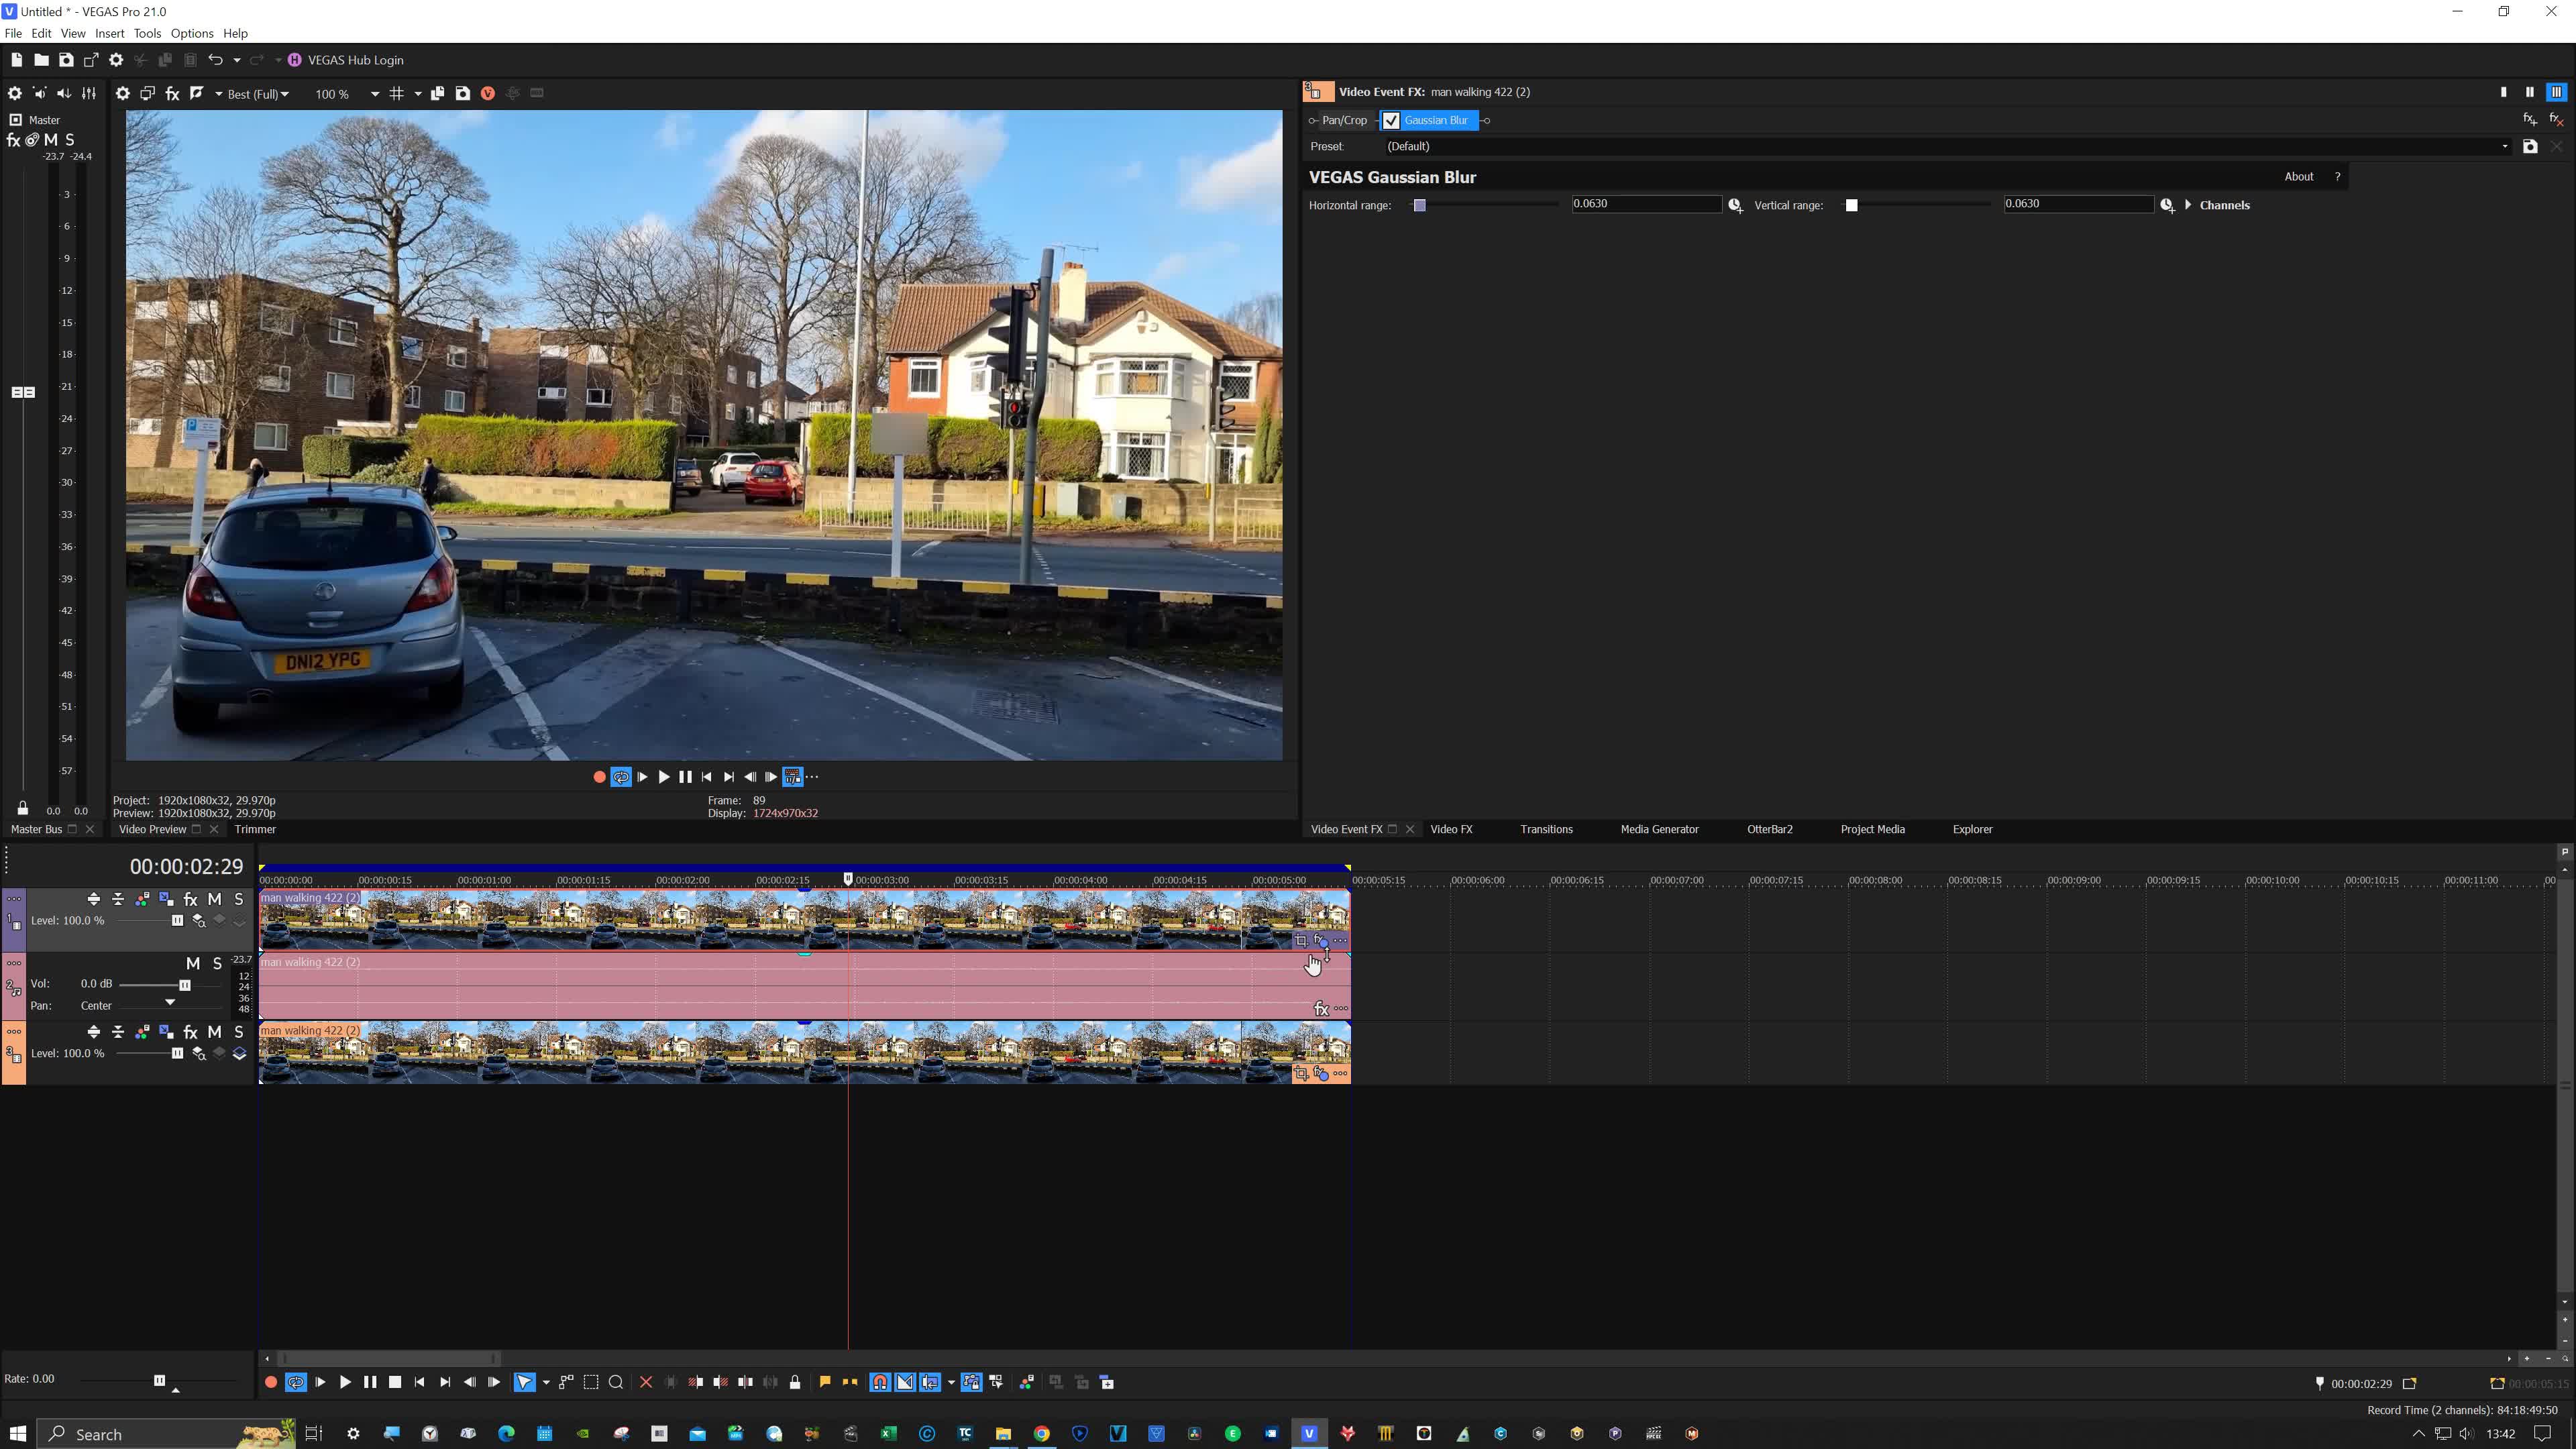Click the Video Output FX button
Screen dimensions: 2576x1449
click(x=172, y=93)
